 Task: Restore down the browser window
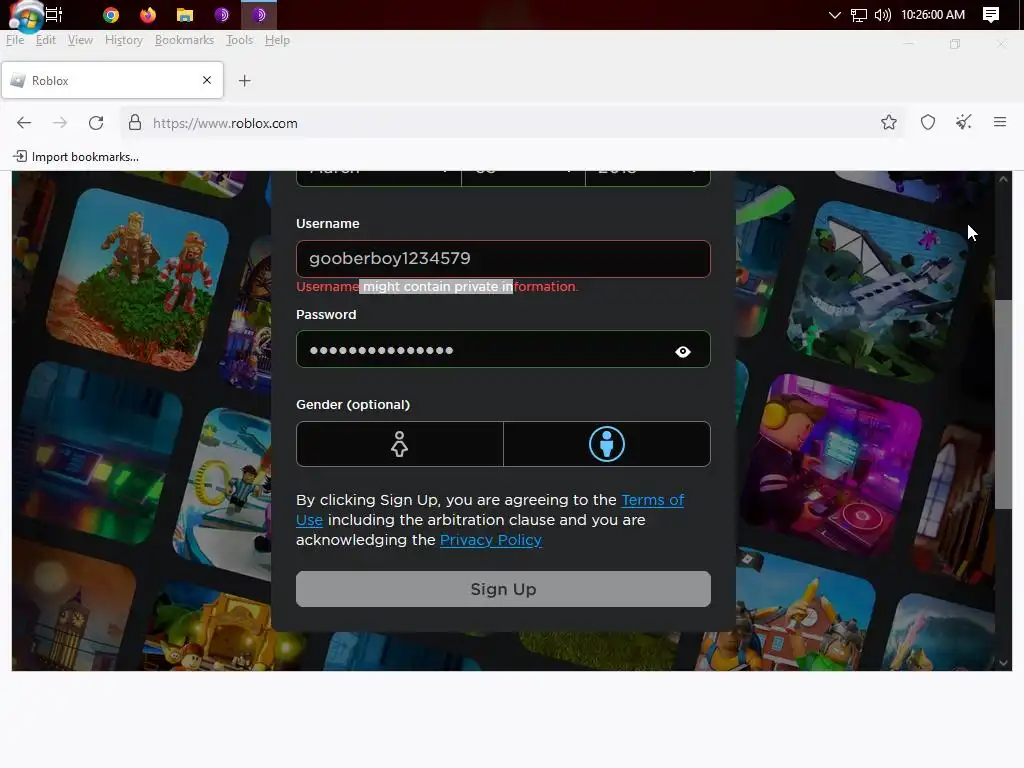click(x=955, y=44)
